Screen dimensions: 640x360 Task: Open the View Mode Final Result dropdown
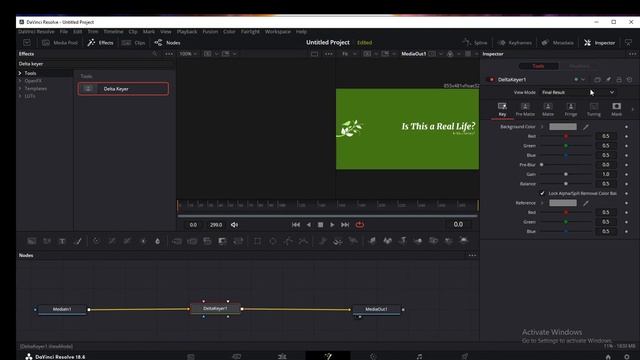point(578,93)
